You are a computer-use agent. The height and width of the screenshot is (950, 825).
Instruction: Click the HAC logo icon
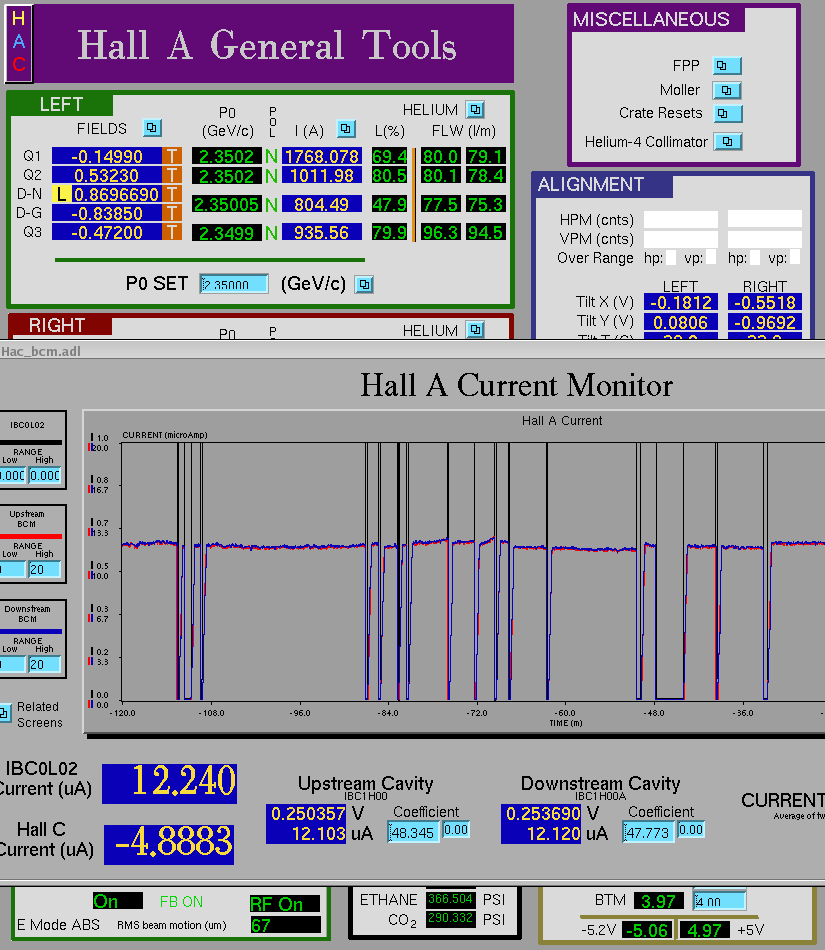(x=19, y=44)
